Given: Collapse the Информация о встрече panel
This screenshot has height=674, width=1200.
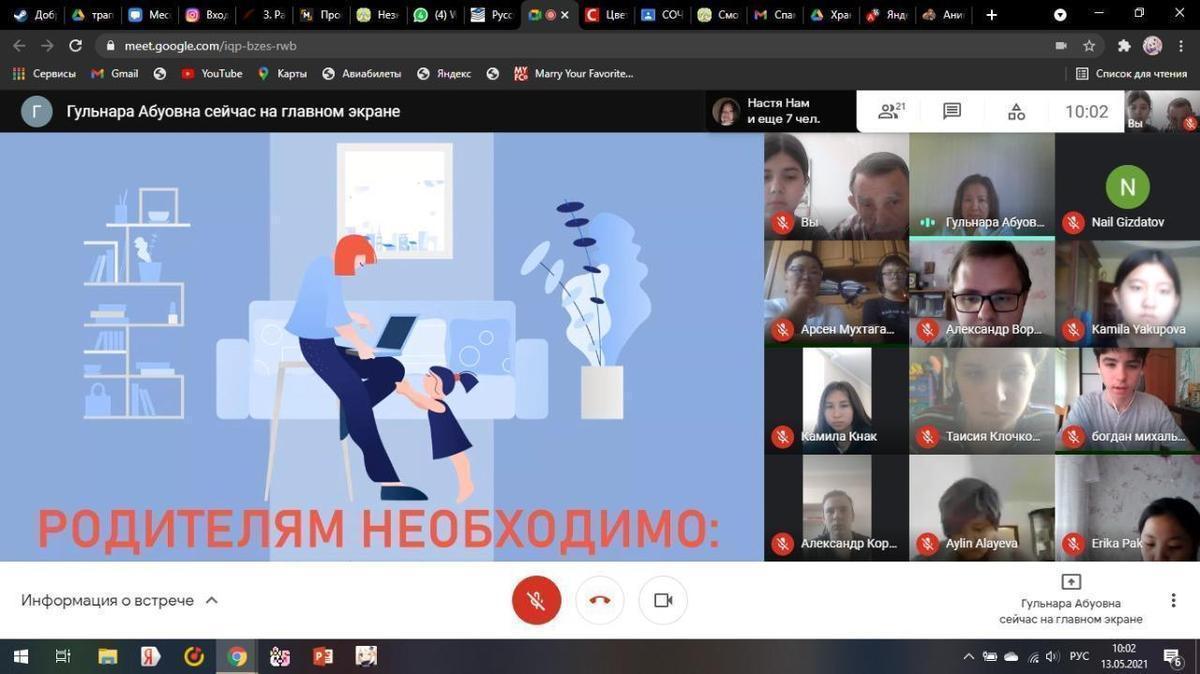Looking at the screenshot, I should [211, 600].
